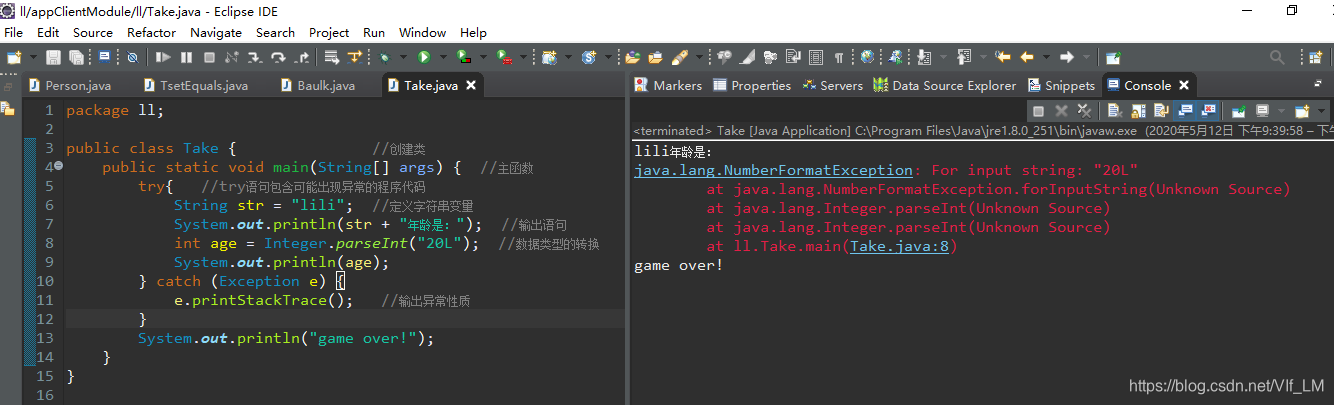Close the Take.java editor tab

(x=471, y=86)
